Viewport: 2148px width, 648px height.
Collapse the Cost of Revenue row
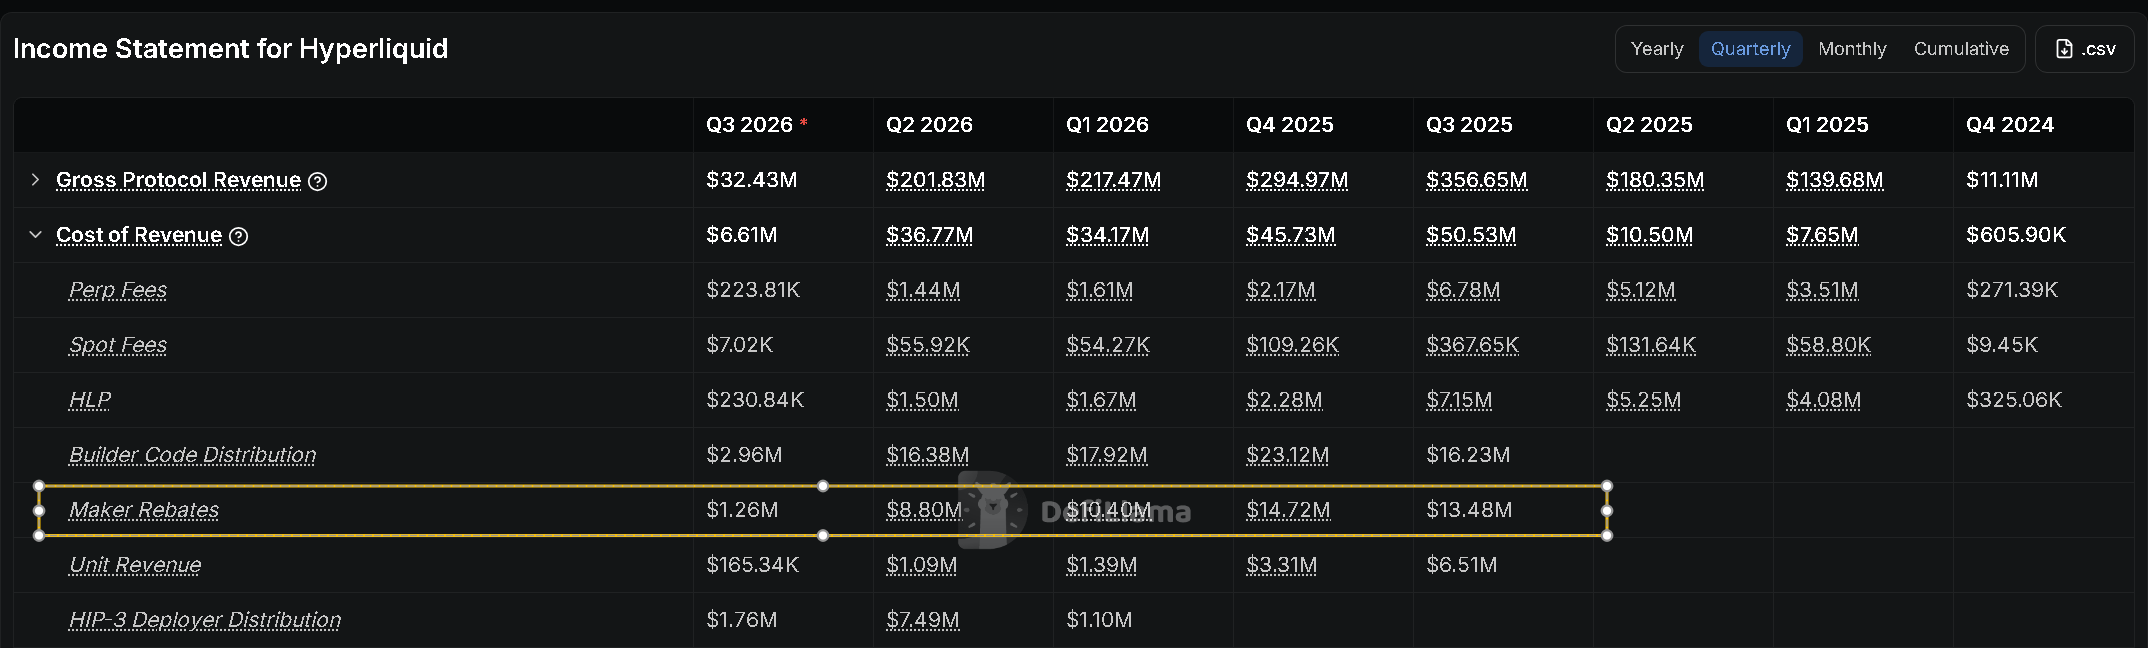click(x=35, y=235)
